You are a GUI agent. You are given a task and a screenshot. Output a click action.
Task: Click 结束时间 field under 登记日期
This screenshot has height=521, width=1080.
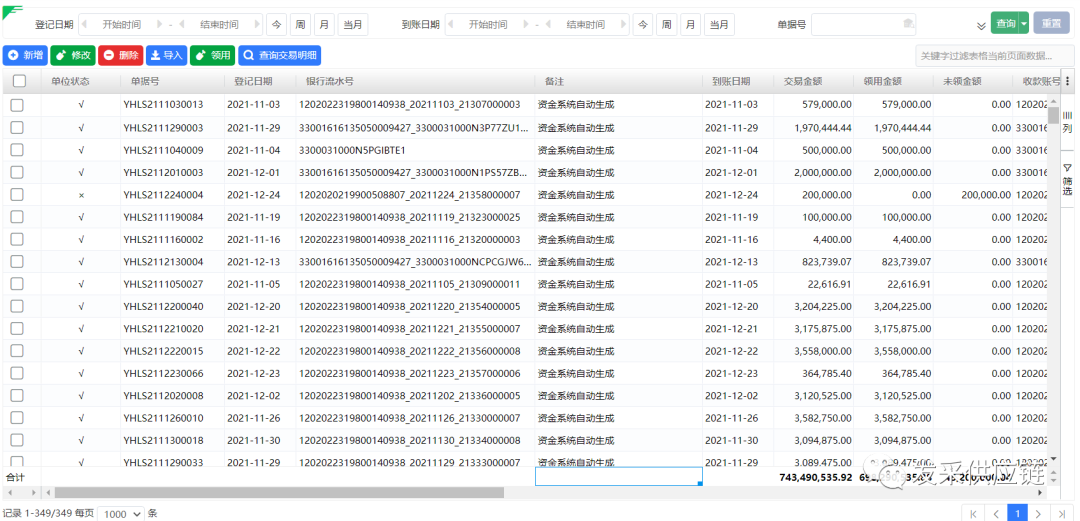point(219,24)
